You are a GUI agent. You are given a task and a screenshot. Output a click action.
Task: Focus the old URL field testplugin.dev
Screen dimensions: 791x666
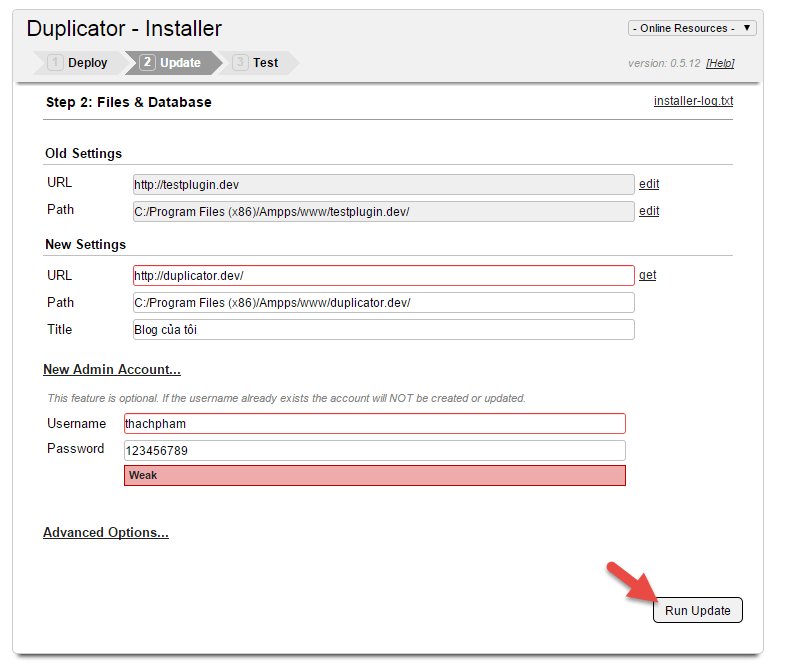[383, 185]
